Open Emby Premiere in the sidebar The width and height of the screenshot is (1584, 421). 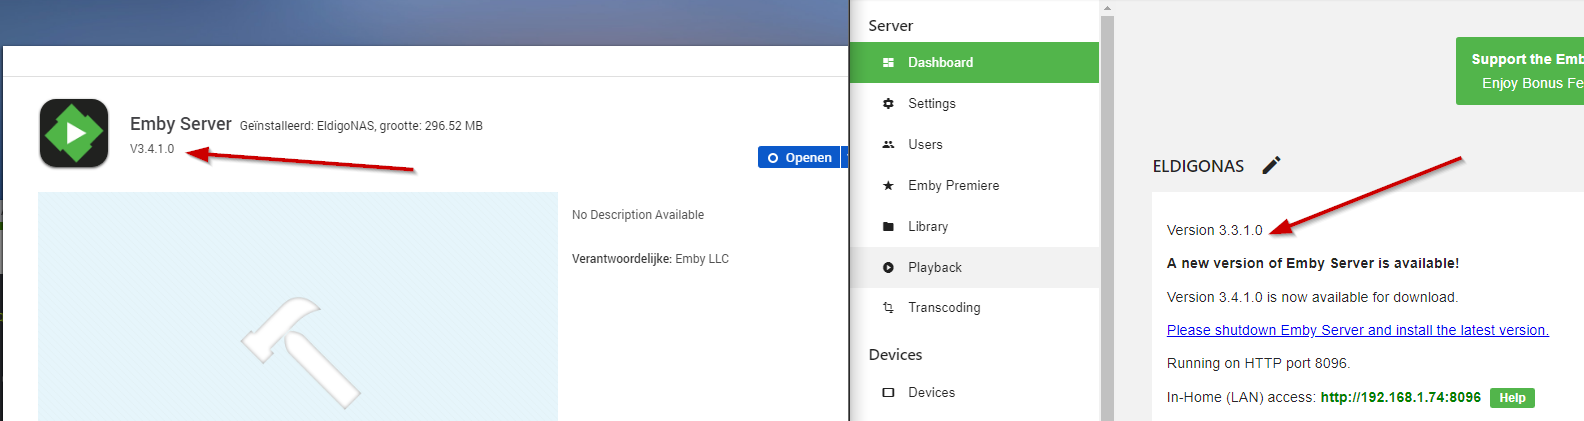pos(974,185)
